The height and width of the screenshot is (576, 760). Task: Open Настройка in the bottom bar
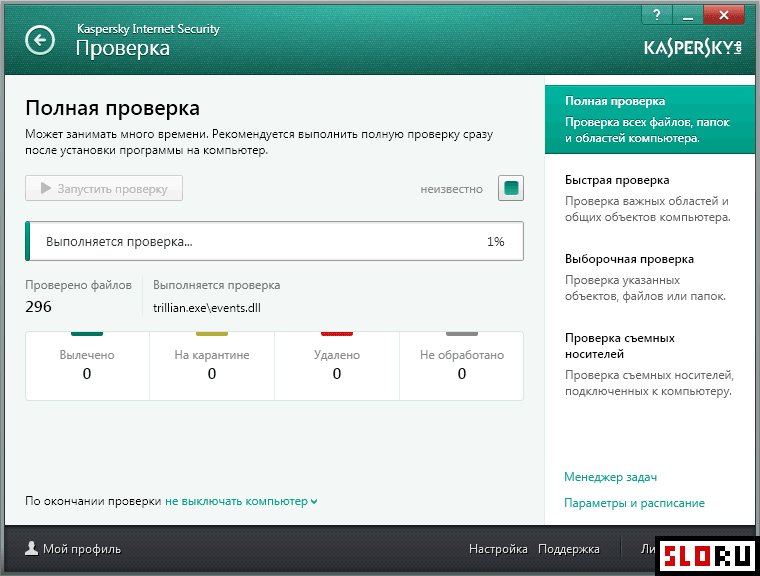(498, 549)
